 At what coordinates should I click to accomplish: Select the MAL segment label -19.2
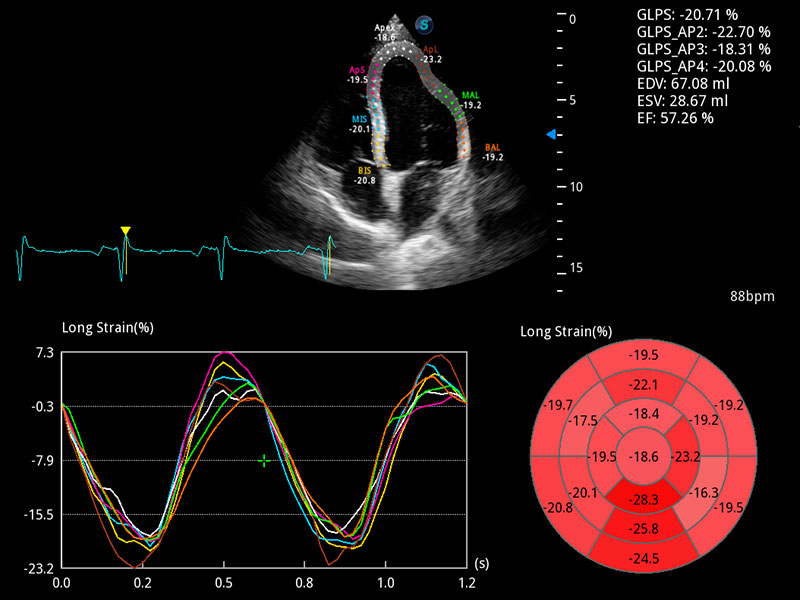coord(470,100)
